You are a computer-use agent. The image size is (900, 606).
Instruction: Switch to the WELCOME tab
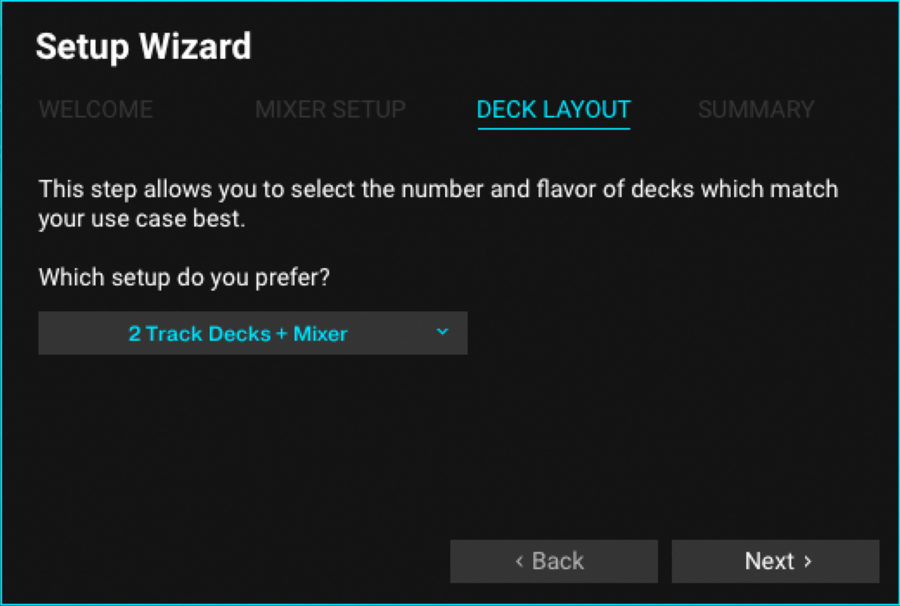click(x=95, y=110)
